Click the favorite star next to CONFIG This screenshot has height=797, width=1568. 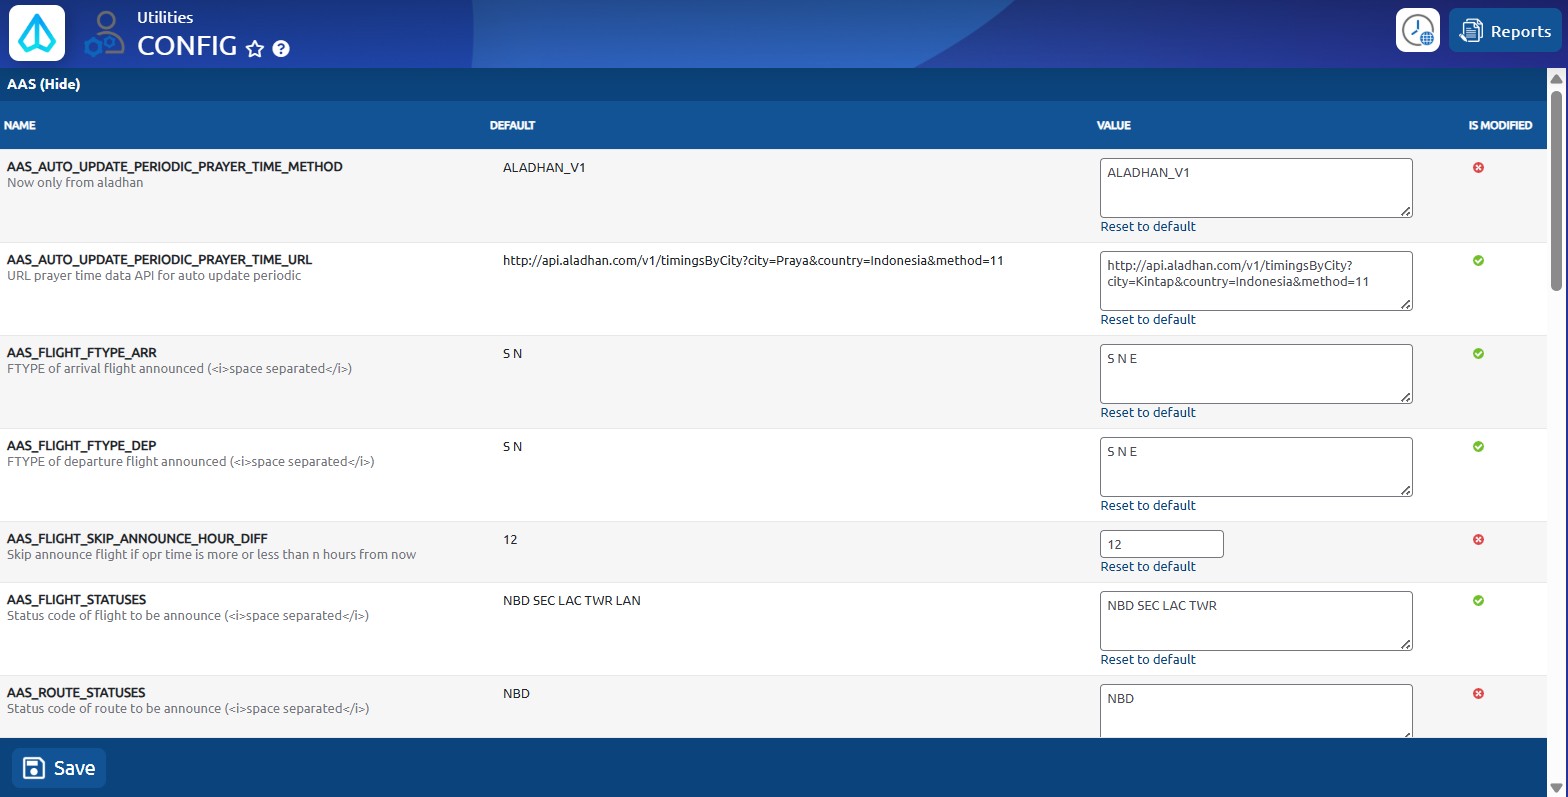[x=255, y=49]
